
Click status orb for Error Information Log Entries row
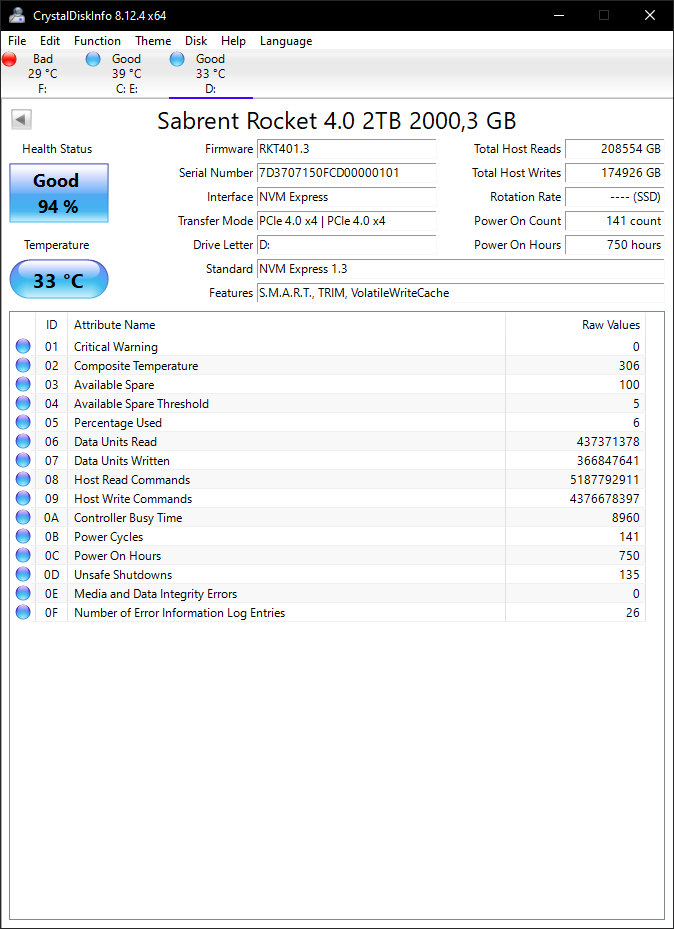coord(23,612)
